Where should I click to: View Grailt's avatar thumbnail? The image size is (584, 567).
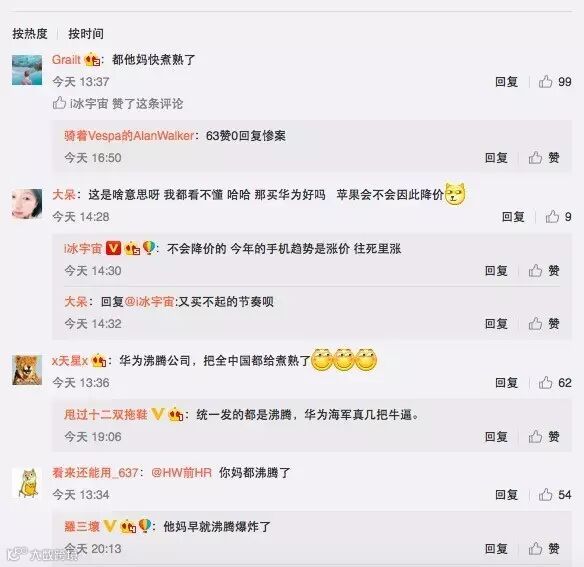(x=27, y=70)
